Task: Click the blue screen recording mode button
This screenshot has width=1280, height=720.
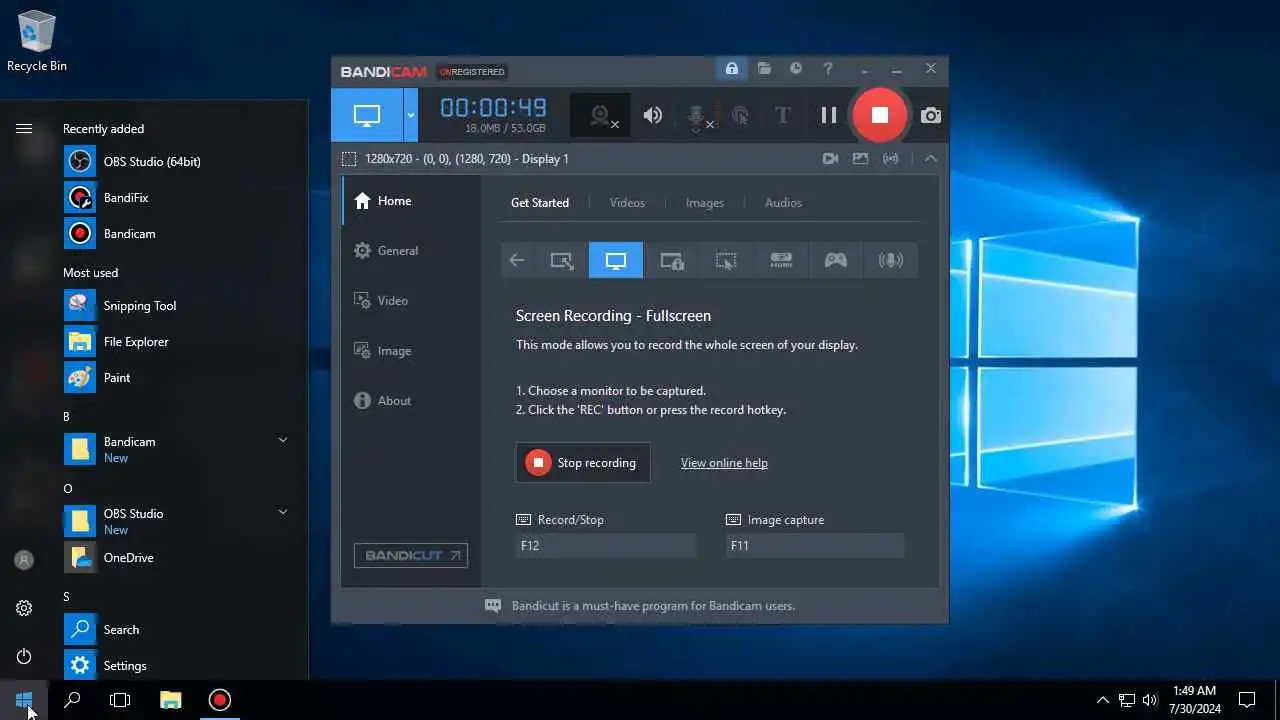Action: pyautogui.click(x=367, y=115)
